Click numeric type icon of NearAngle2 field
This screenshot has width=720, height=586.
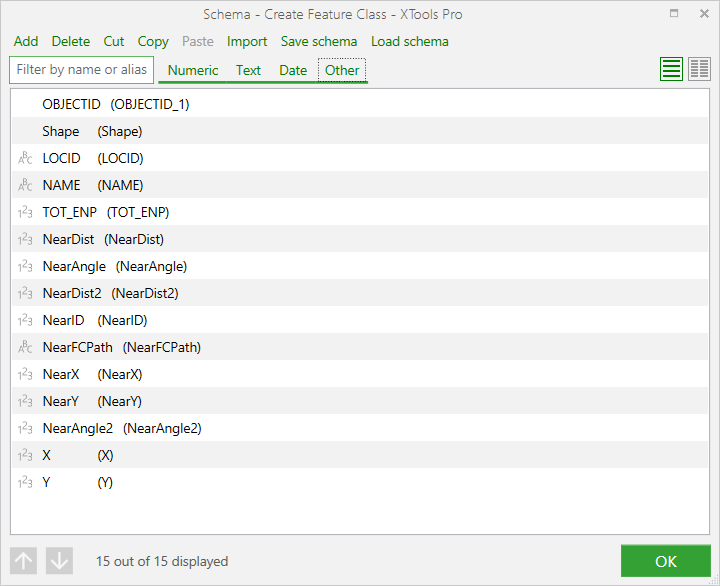click(x=25, y=428)
